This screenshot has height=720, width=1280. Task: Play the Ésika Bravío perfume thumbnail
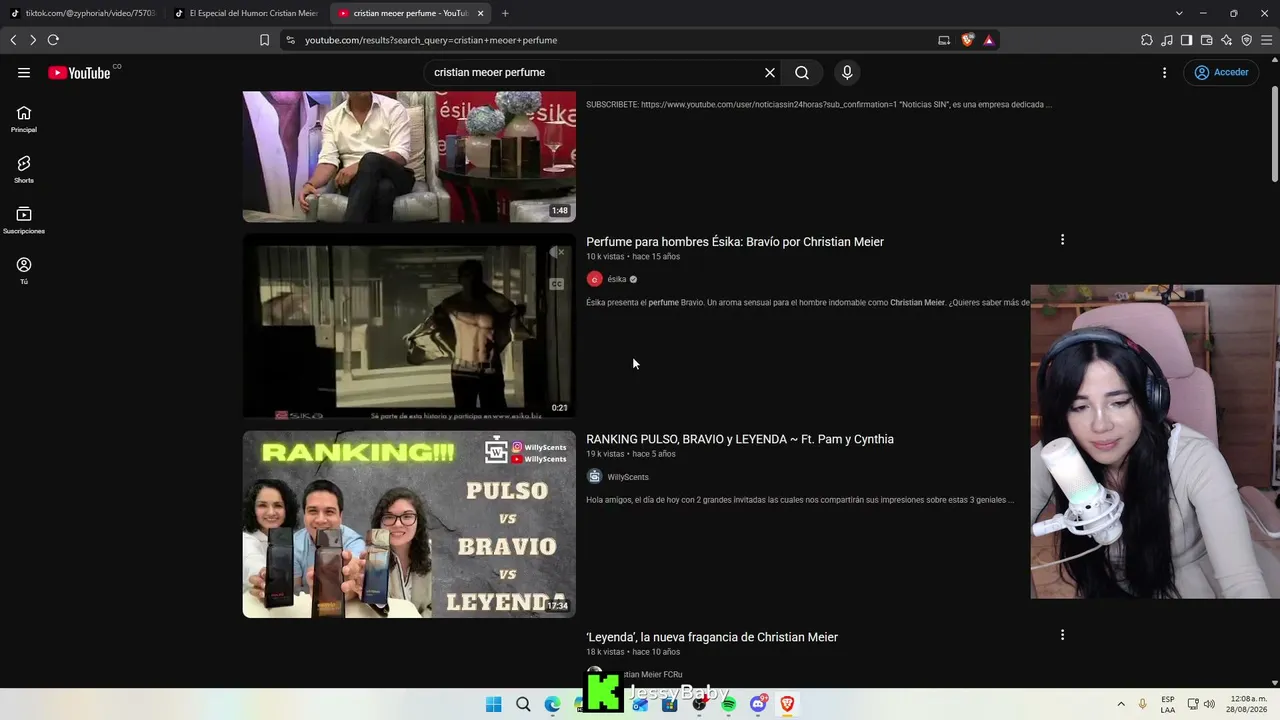pyautogui.click(x=409, y=326)
